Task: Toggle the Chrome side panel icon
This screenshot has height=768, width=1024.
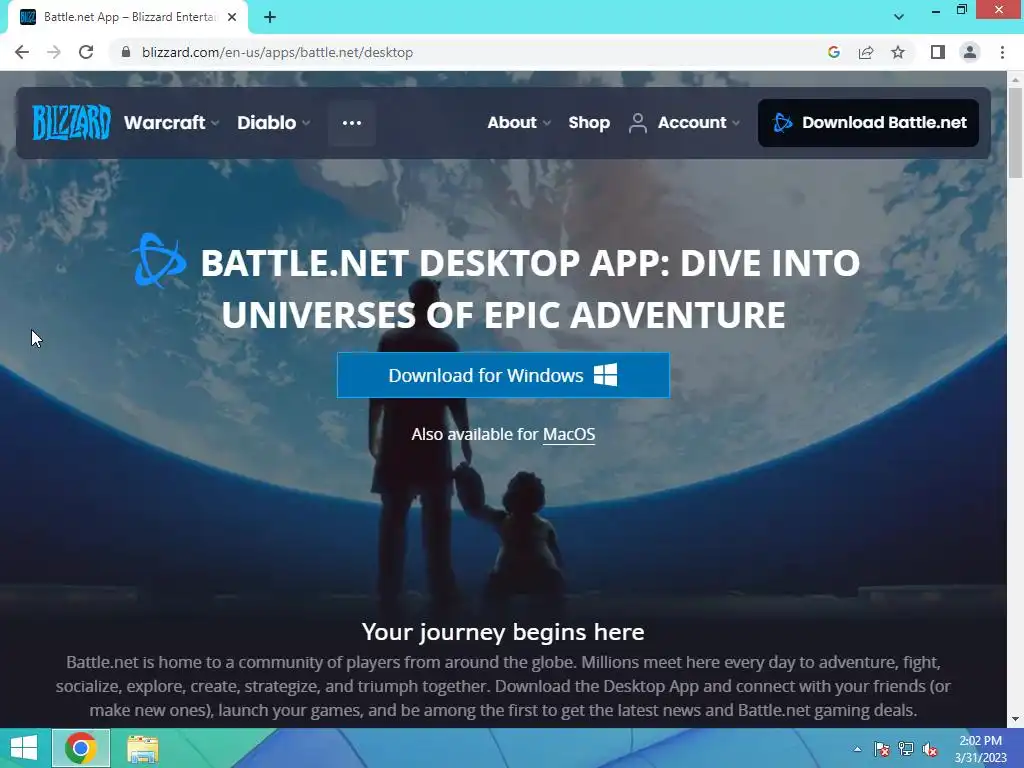Action: (x=938, y=52)
